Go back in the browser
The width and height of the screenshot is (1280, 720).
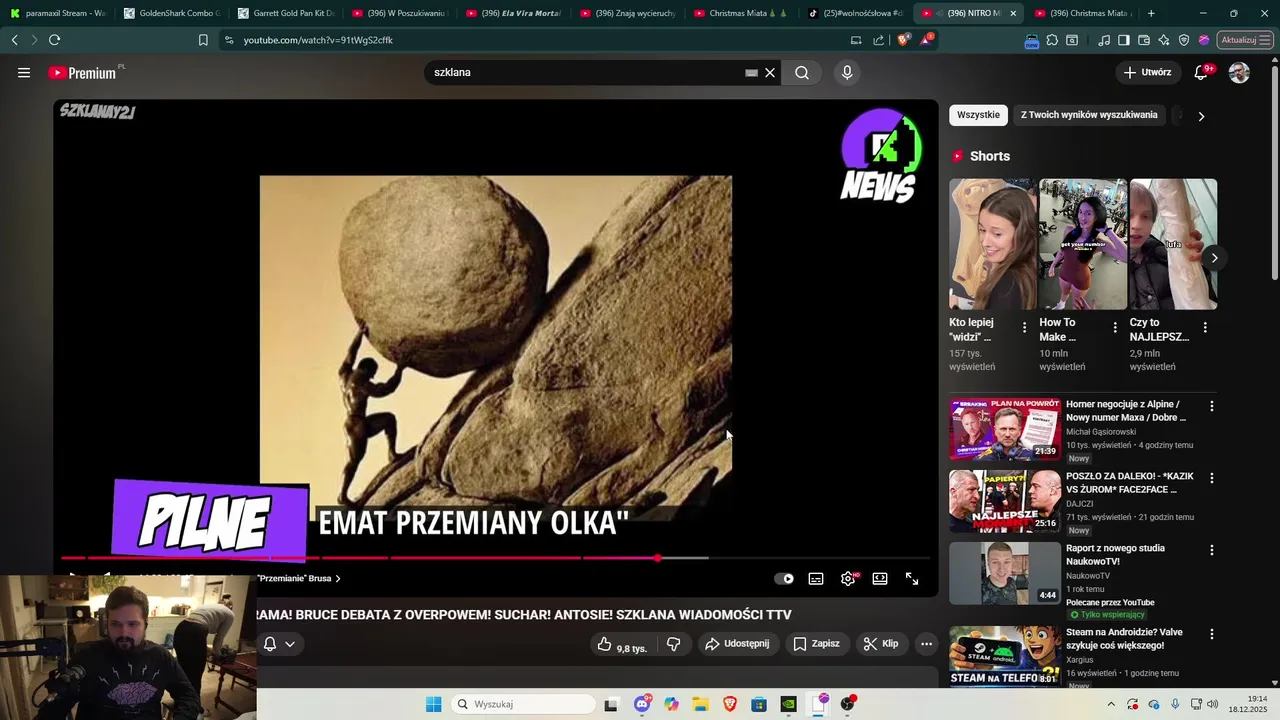coord(14,40)
